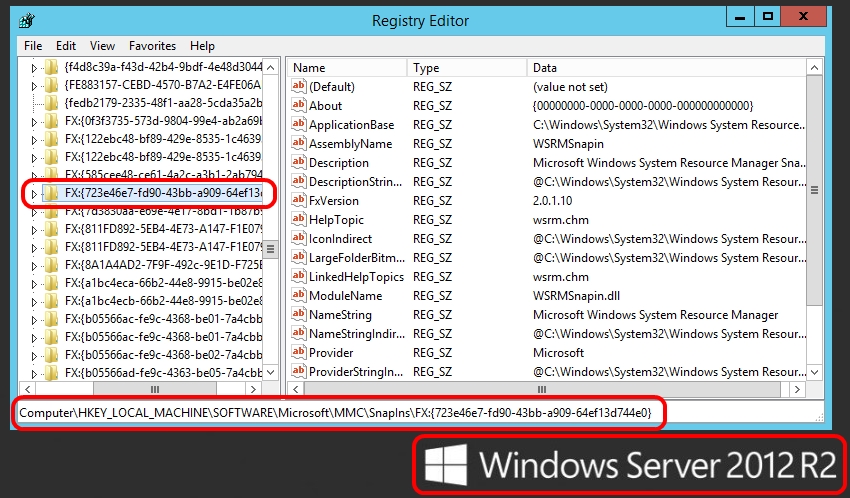Click folder icon of FX:{a1bc4ecb key

[x=51, y=301]
